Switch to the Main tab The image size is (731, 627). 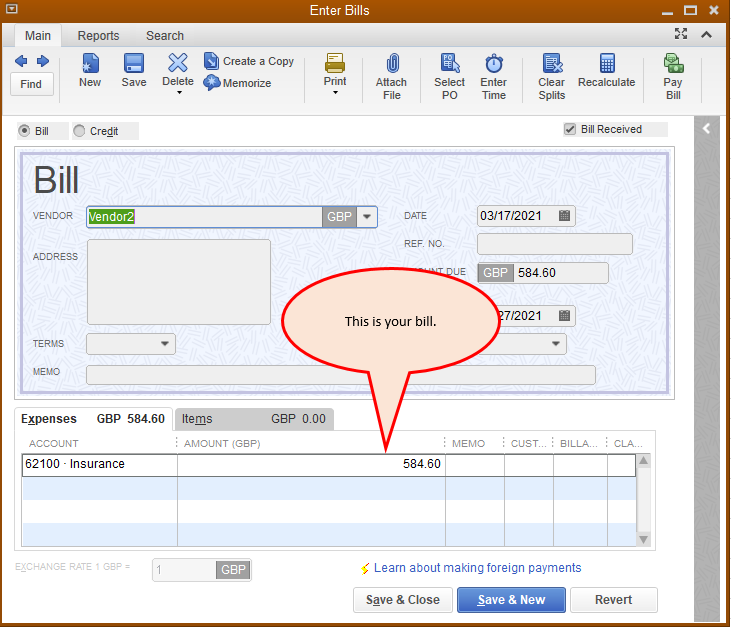(38, 35)
